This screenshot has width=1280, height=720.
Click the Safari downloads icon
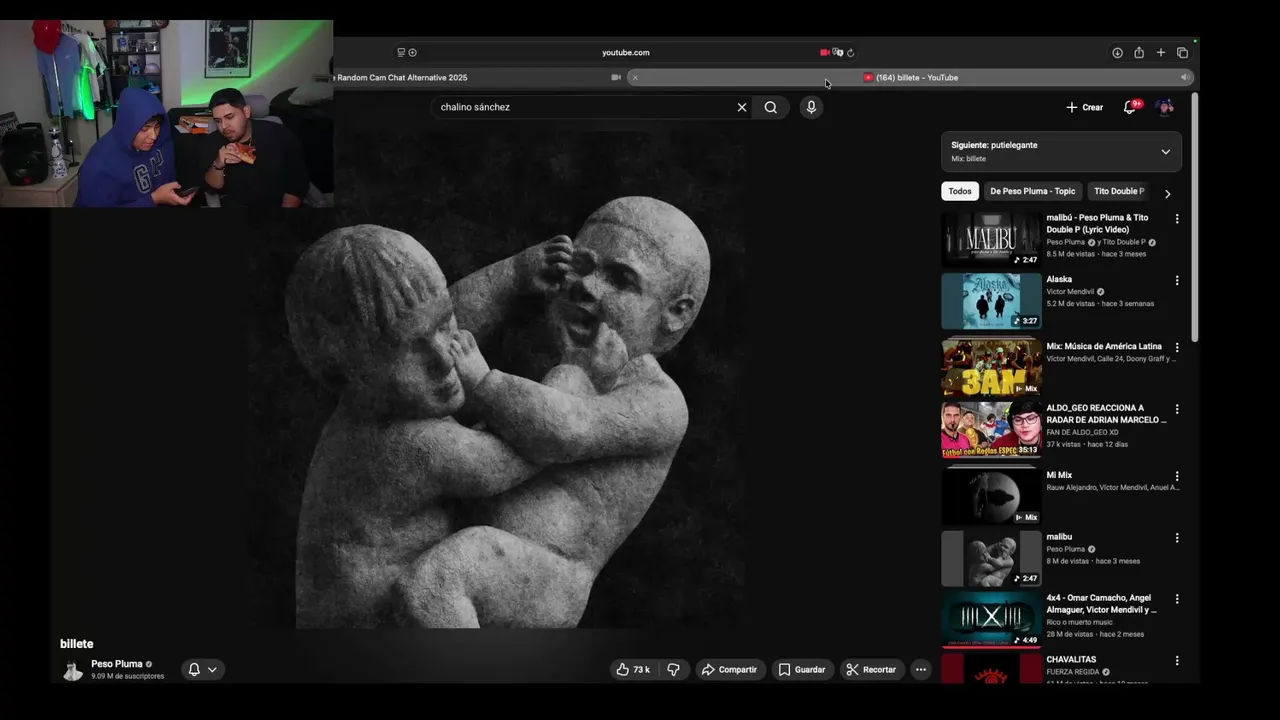click(x=1117, y=53)
